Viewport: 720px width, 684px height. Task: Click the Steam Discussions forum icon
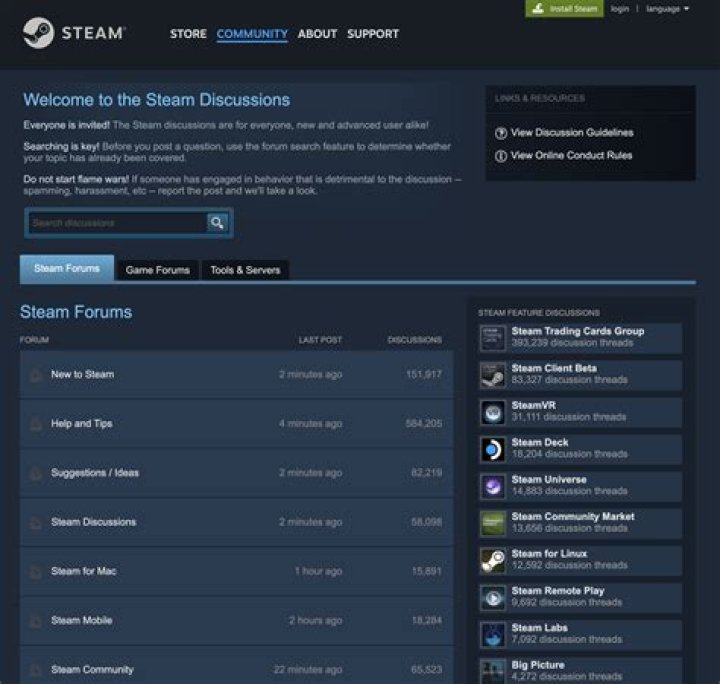coord(36,522)
